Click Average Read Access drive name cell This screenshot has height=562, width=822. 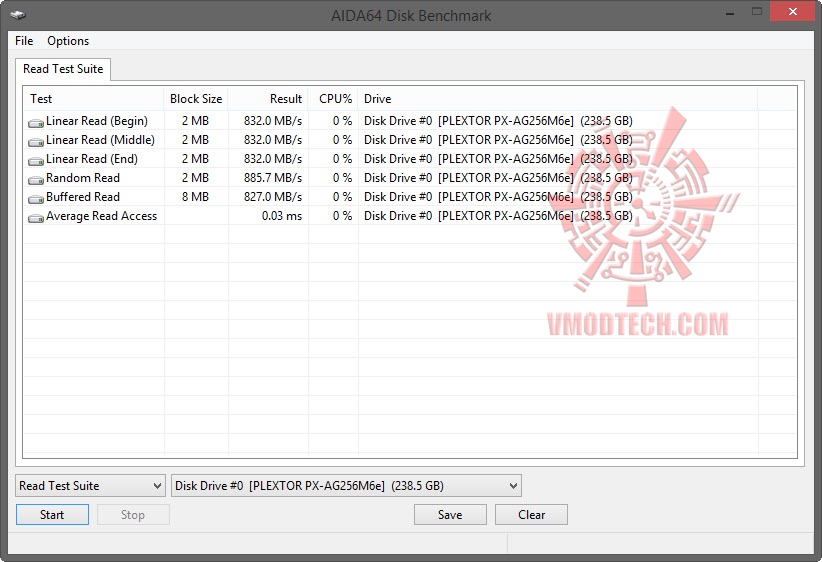(498, 216)
